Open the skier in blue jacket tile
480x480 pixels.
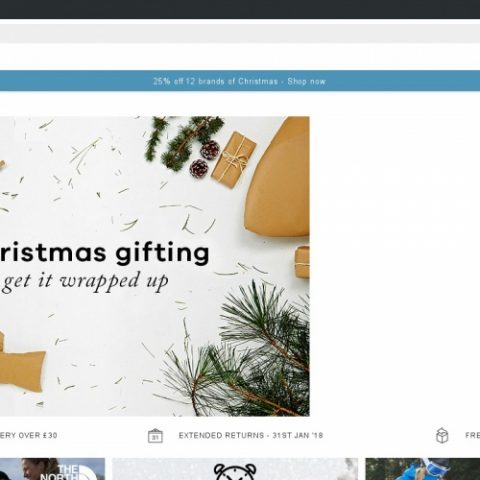[423, 469]
